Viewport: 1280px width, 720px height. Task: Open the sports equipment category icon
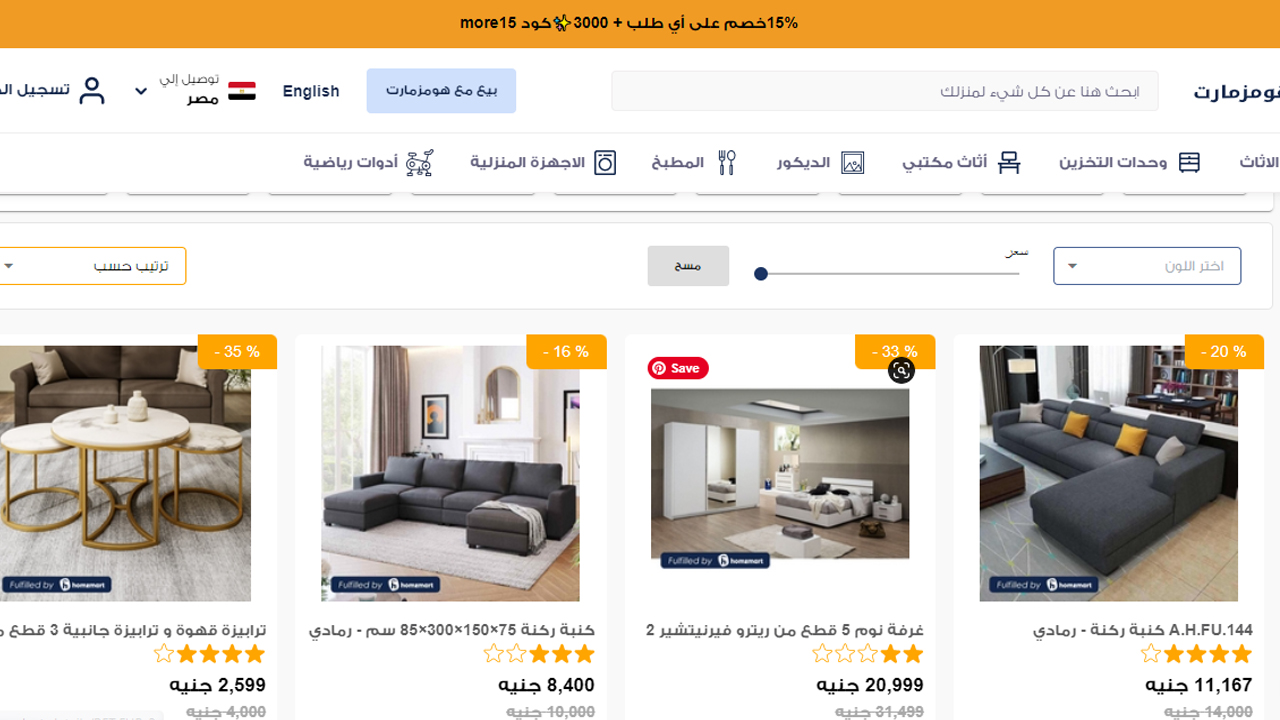[420, 162]
